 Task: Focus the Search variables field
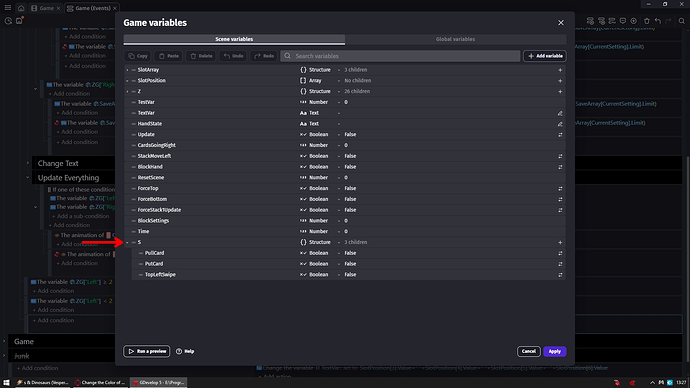coord(400,56)
